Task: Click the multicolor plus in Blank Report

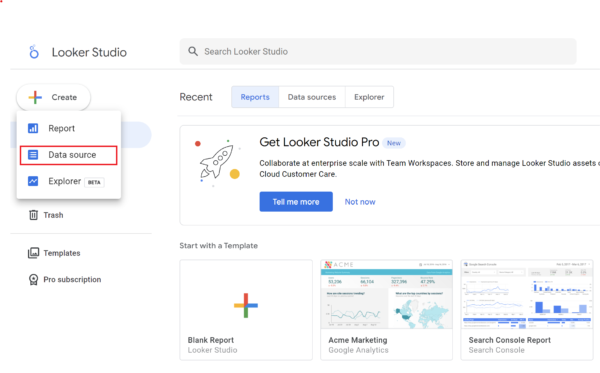Action: tap(246, 305)
